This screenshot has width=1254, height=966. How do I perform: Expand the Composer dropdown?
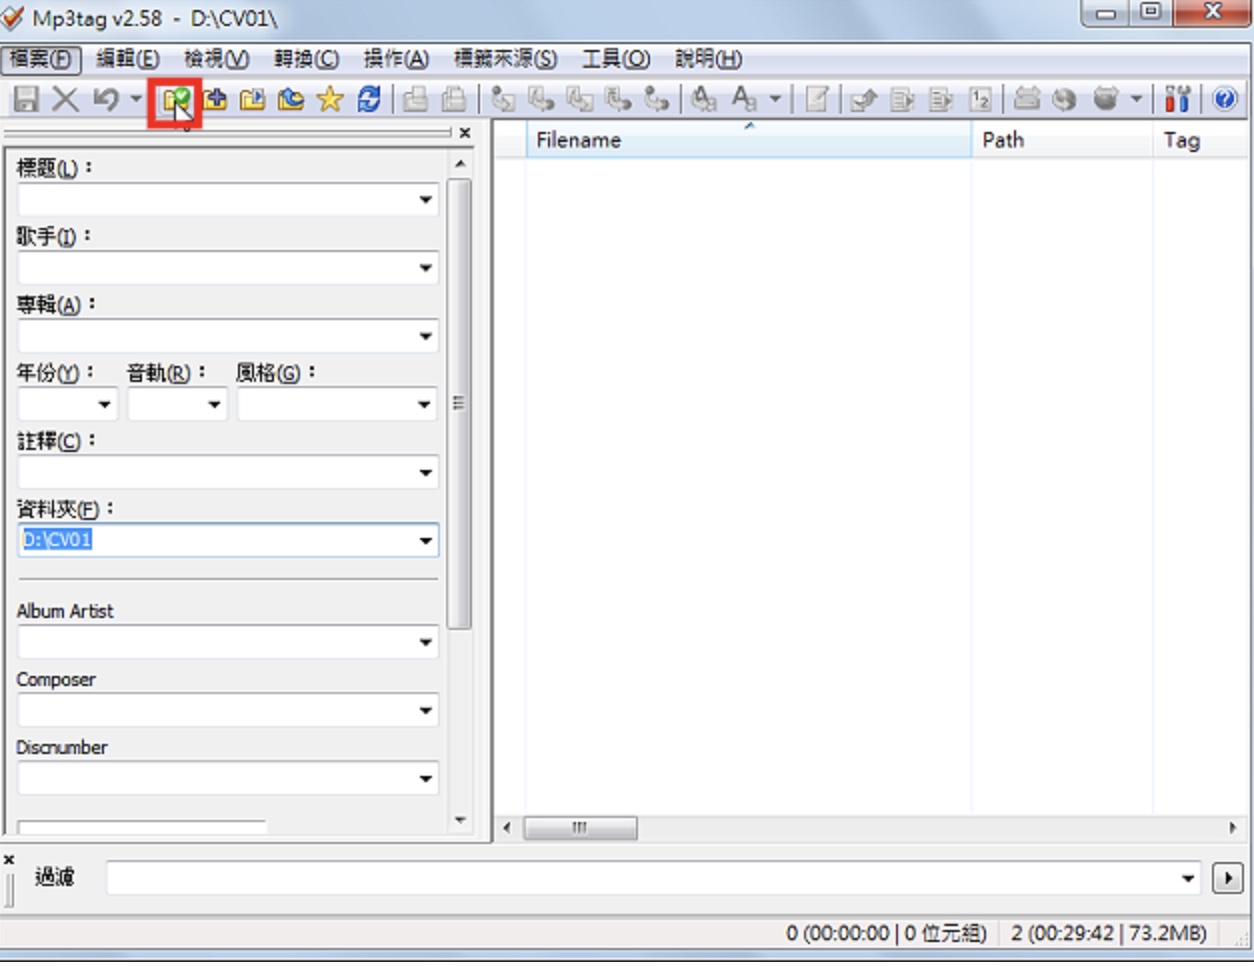pos(426,710)
